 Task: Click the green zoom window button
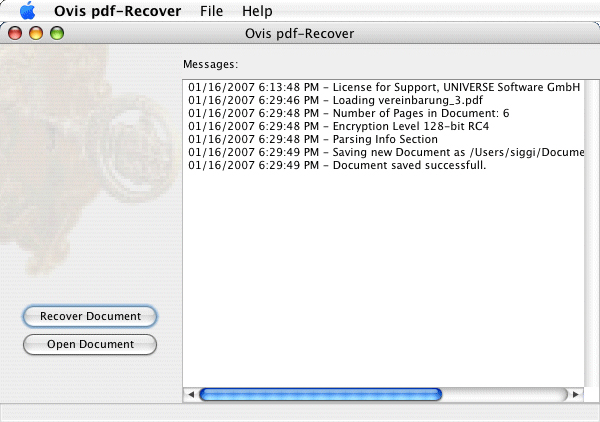click(57, 33)
